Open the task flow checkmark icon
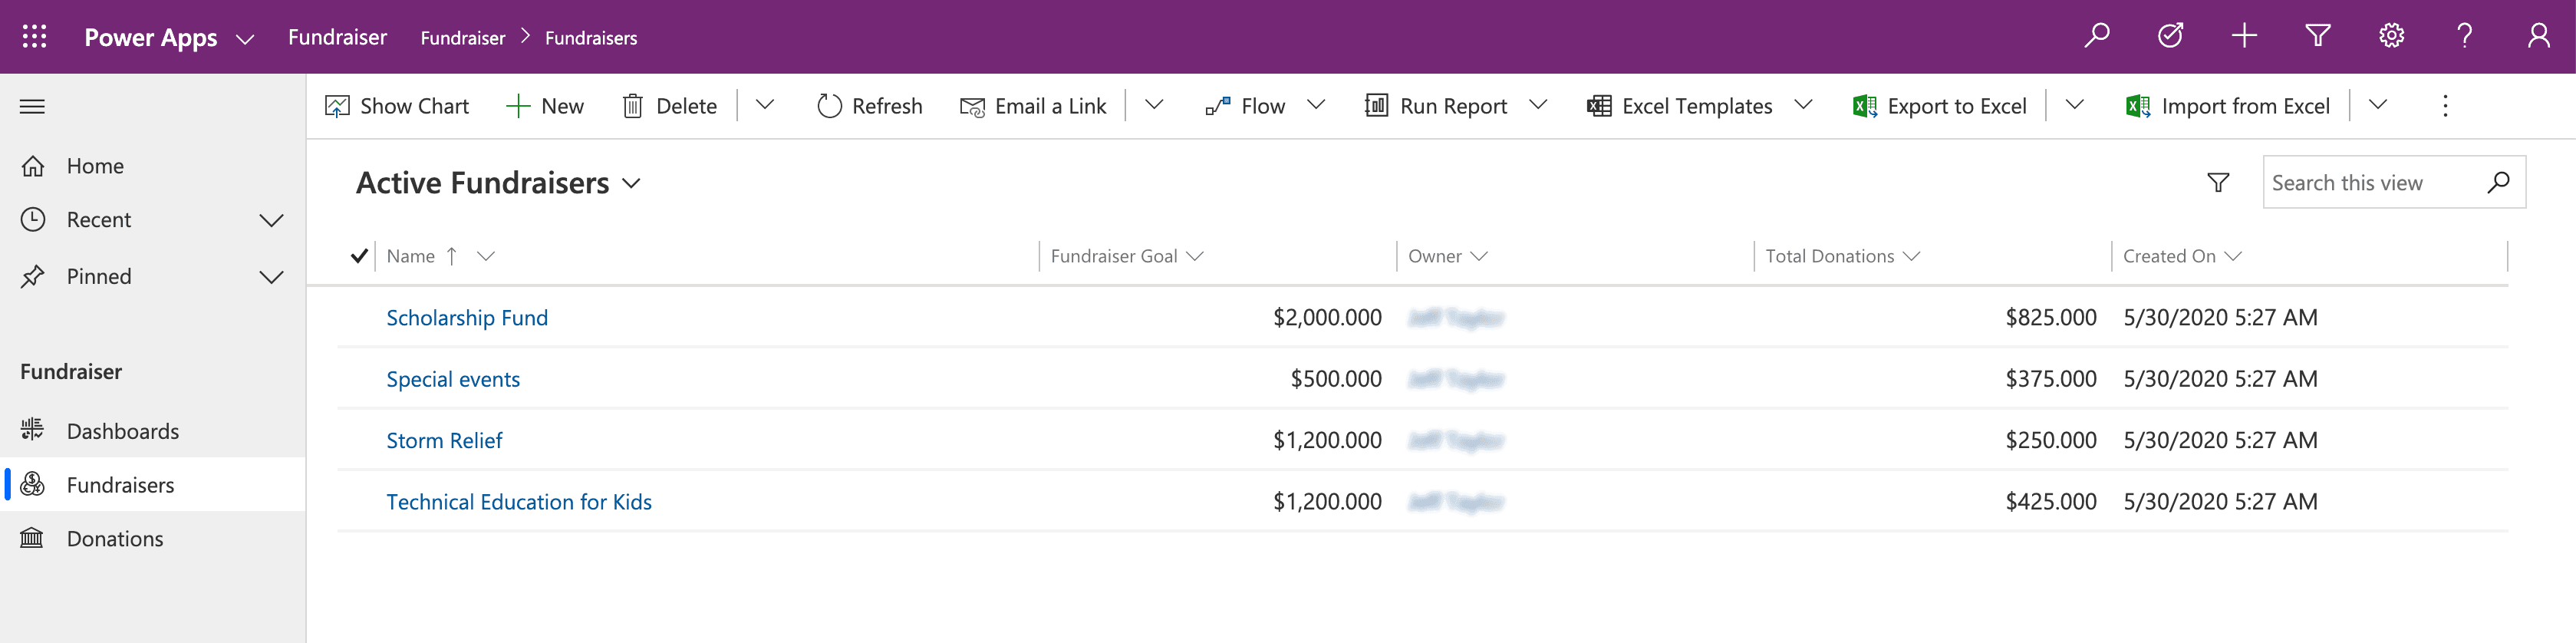 (2170, 37)
